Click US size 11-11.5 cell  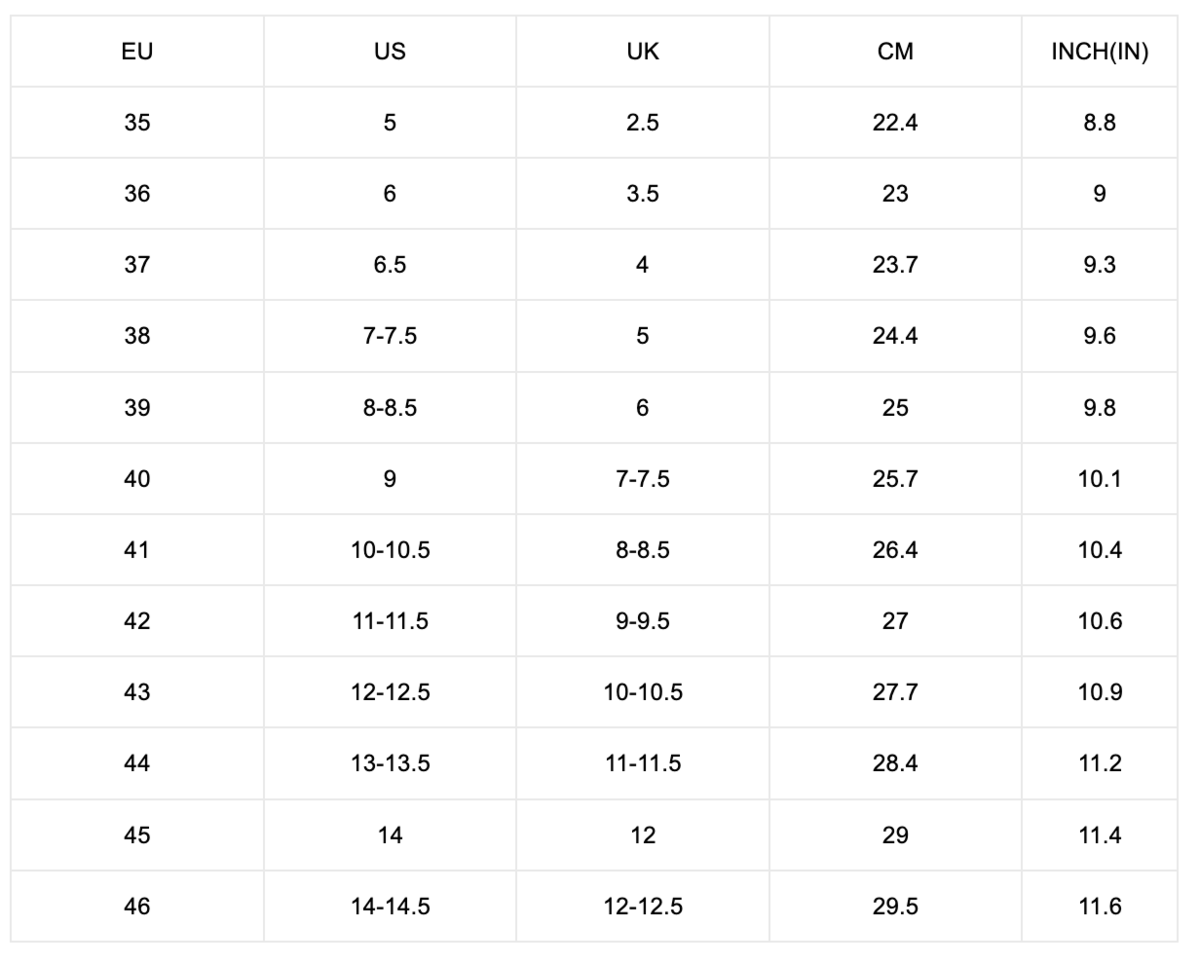coord(390,621)
